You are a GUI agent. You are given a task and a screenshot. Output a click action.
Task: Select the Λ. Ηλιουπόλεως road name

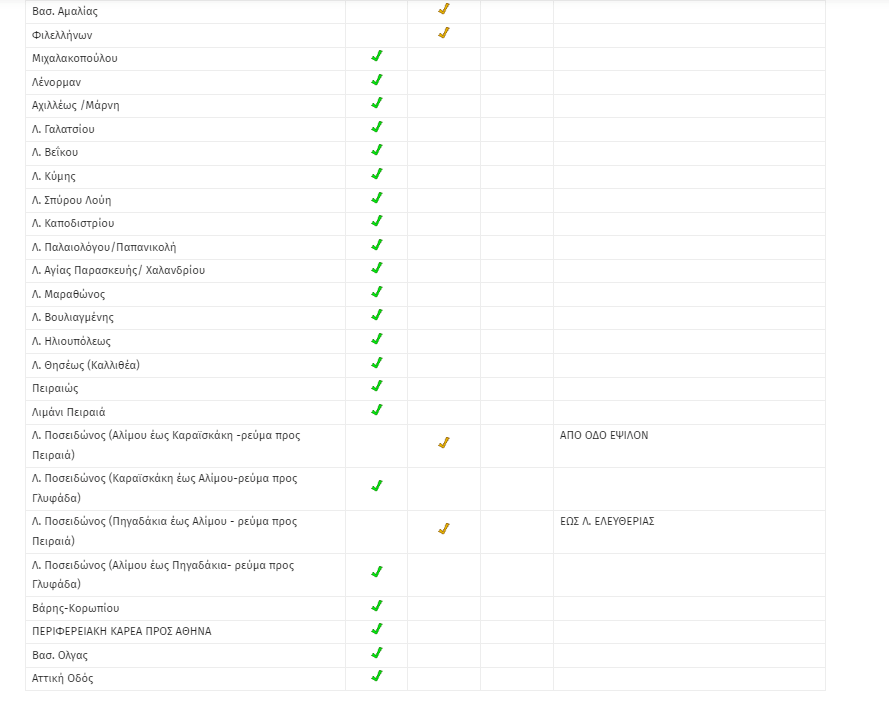(x=71, y=341)
